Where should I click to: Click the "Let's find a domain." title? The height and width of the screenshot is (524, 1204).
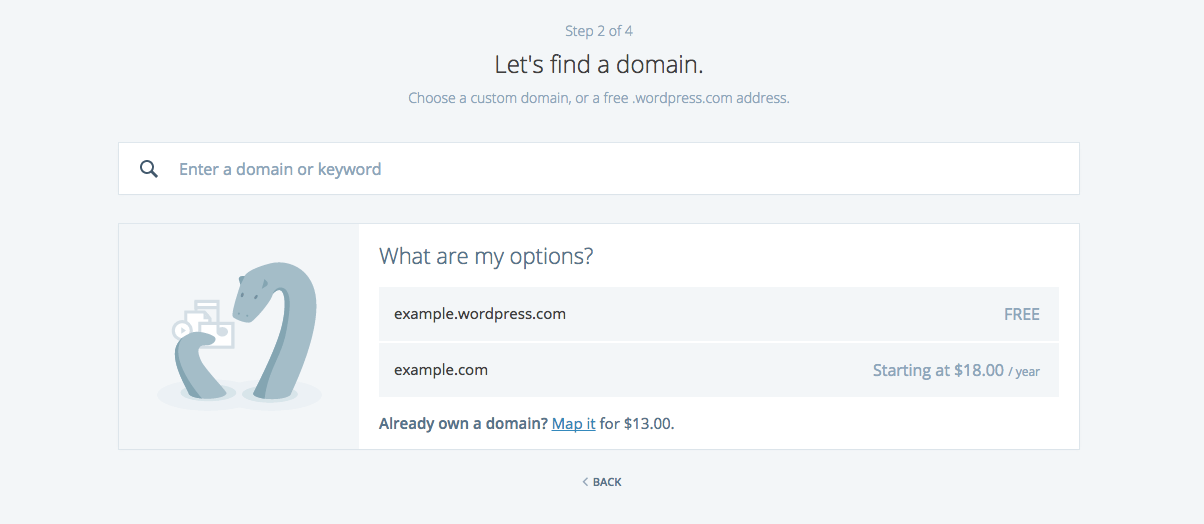599,65
